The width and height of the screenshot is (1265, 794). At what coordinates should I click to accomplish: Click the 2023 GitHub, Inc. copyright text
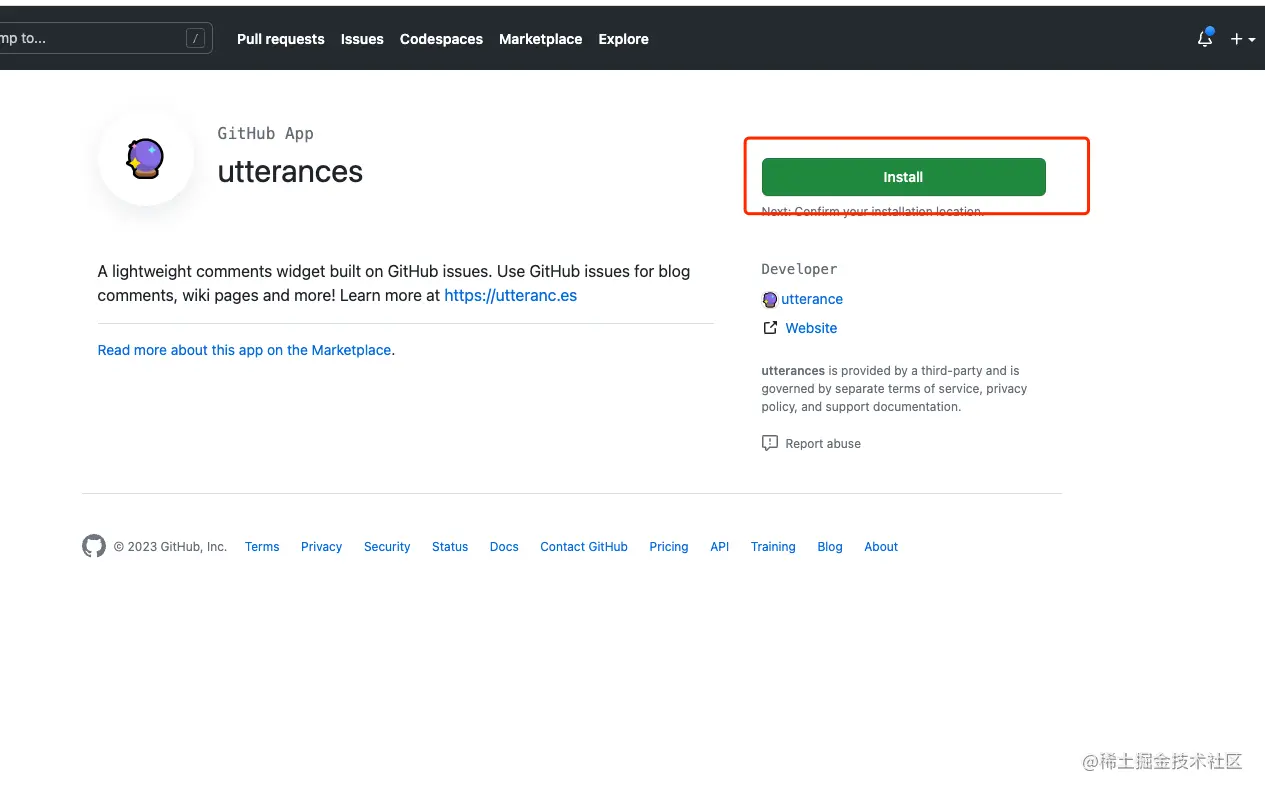pyautogui.click(x=170, y=547)
